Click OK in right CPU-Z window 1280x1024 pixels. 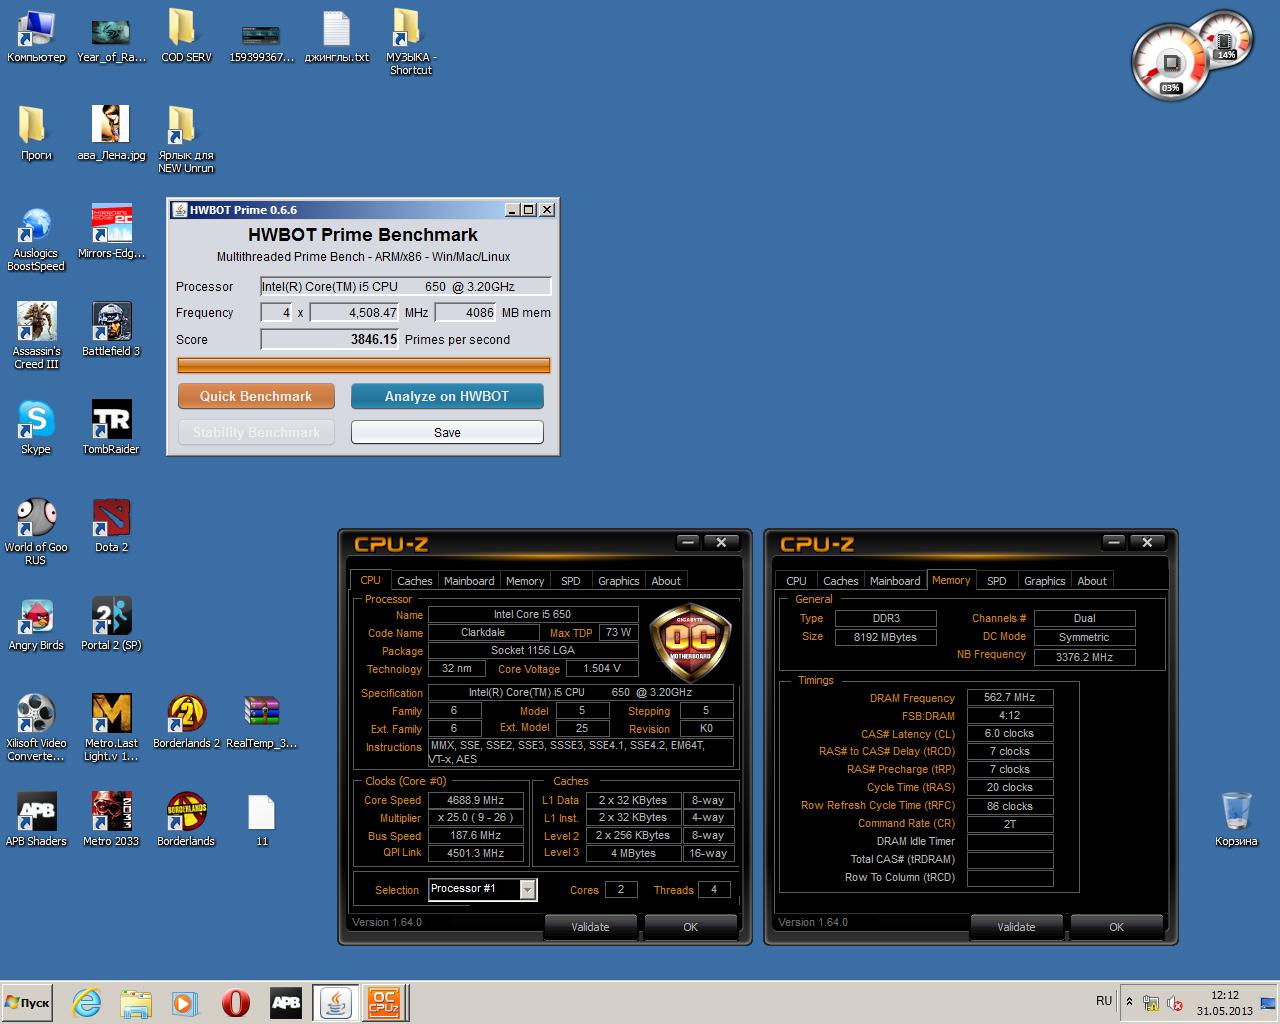tap(1116, 927)
